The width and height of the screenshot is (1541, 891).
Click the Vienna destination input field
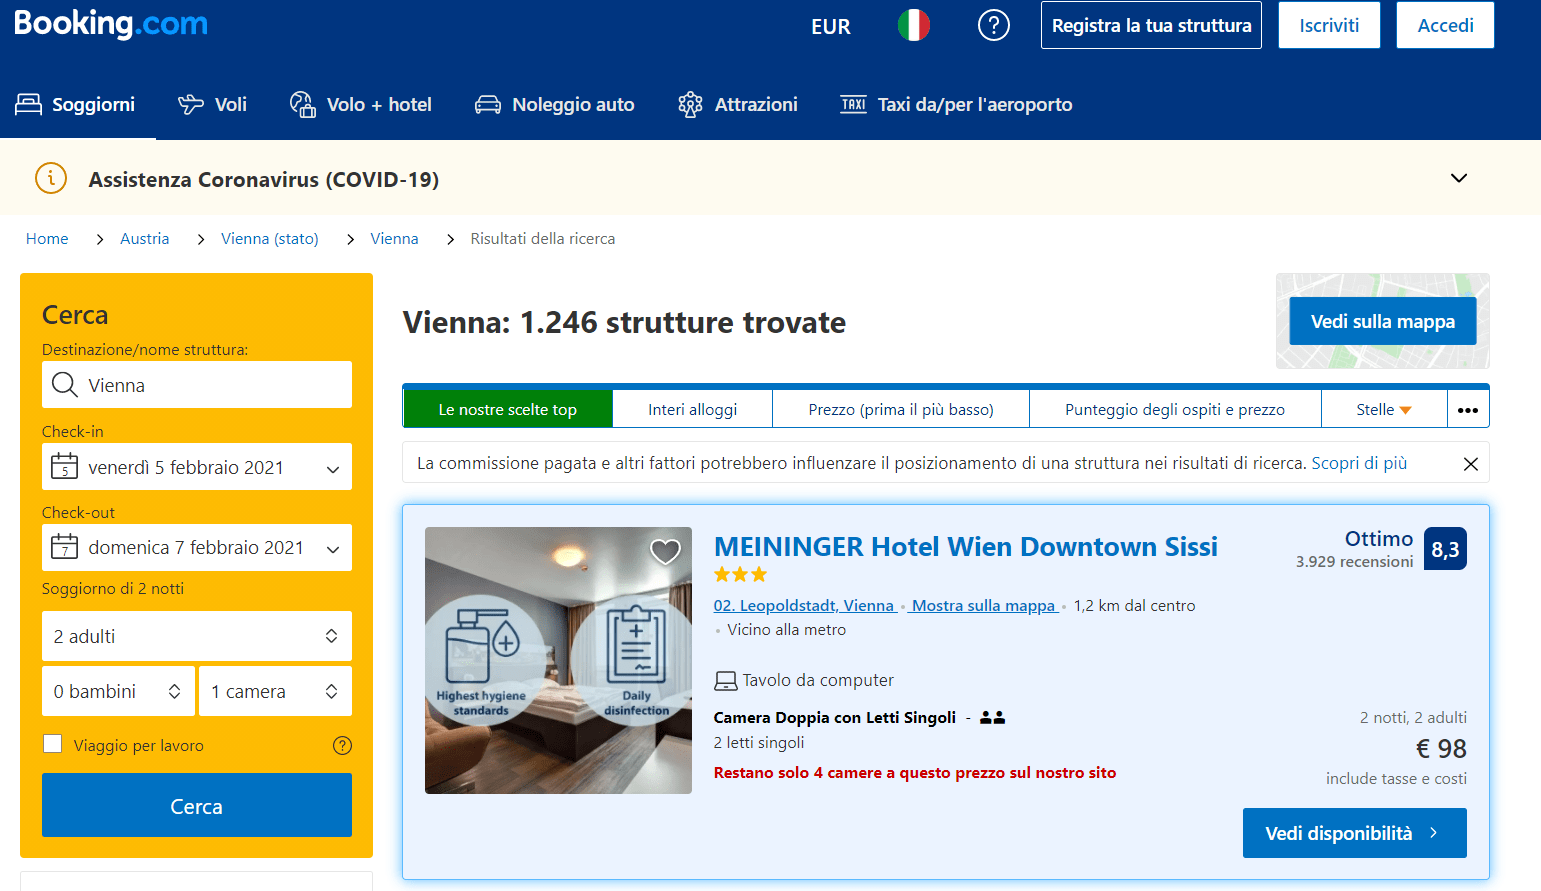(197, 385)
